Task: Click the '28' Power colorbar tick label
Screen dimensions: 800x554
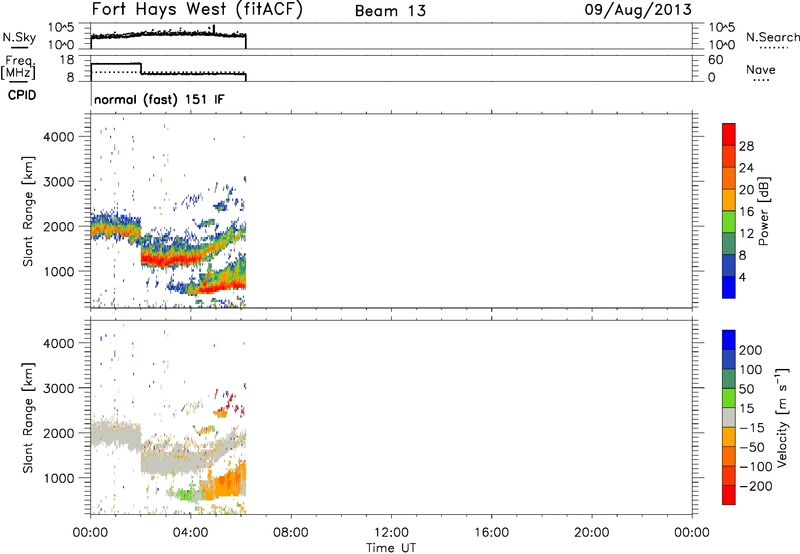Action: pyautogui.click(x=746, y=146)
